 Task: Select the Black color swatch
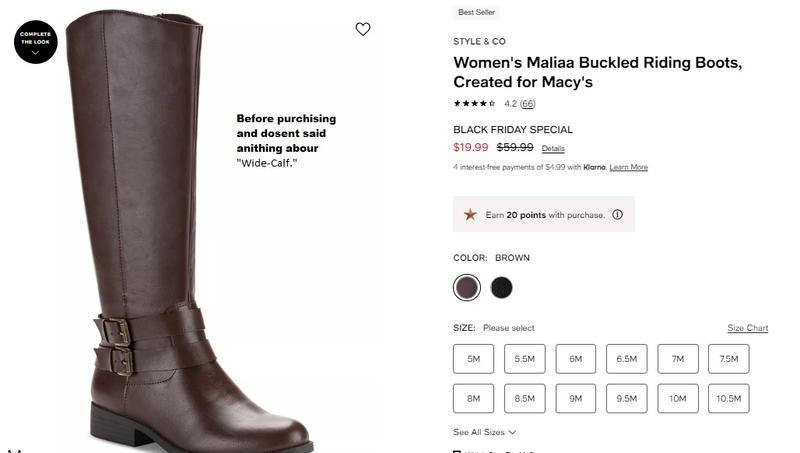[502, 288]
